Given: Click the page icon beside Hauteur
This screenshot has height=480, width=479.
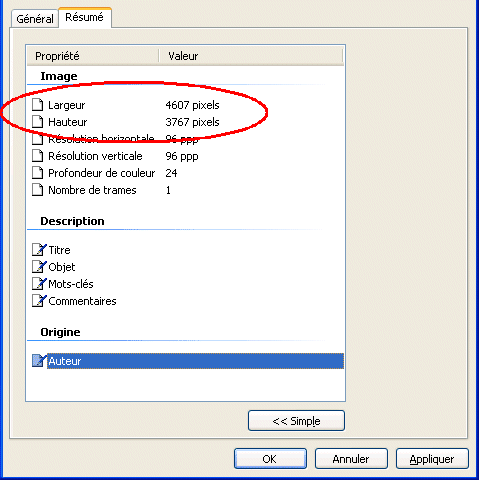Looking at the screenshot, I should (x=38, y=122).
